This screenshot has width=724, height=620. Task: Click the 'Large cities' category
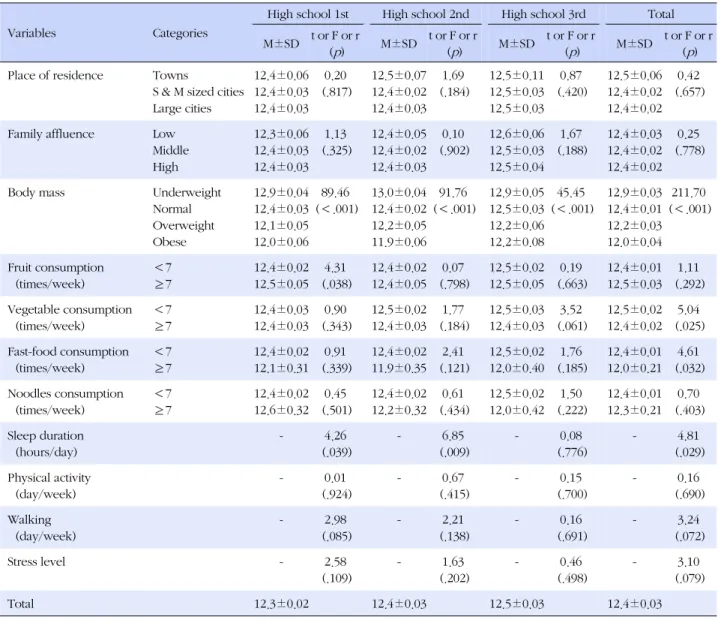pos(182,108)
